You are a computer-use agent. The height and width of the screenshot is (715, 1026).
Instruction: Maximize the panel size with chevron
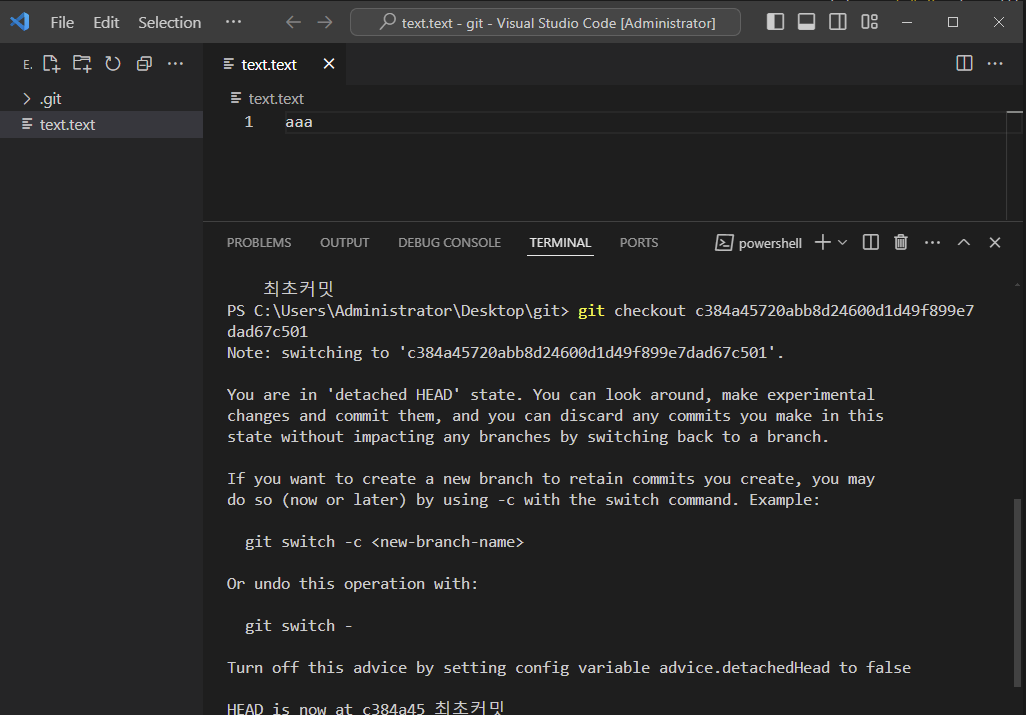[x=964, y=243]
